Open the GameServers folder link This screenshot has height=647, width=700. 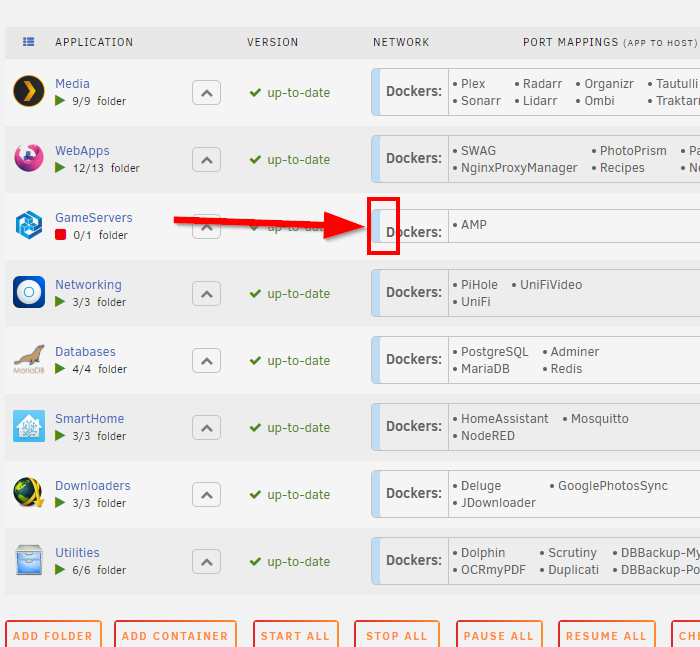(94, 217)
